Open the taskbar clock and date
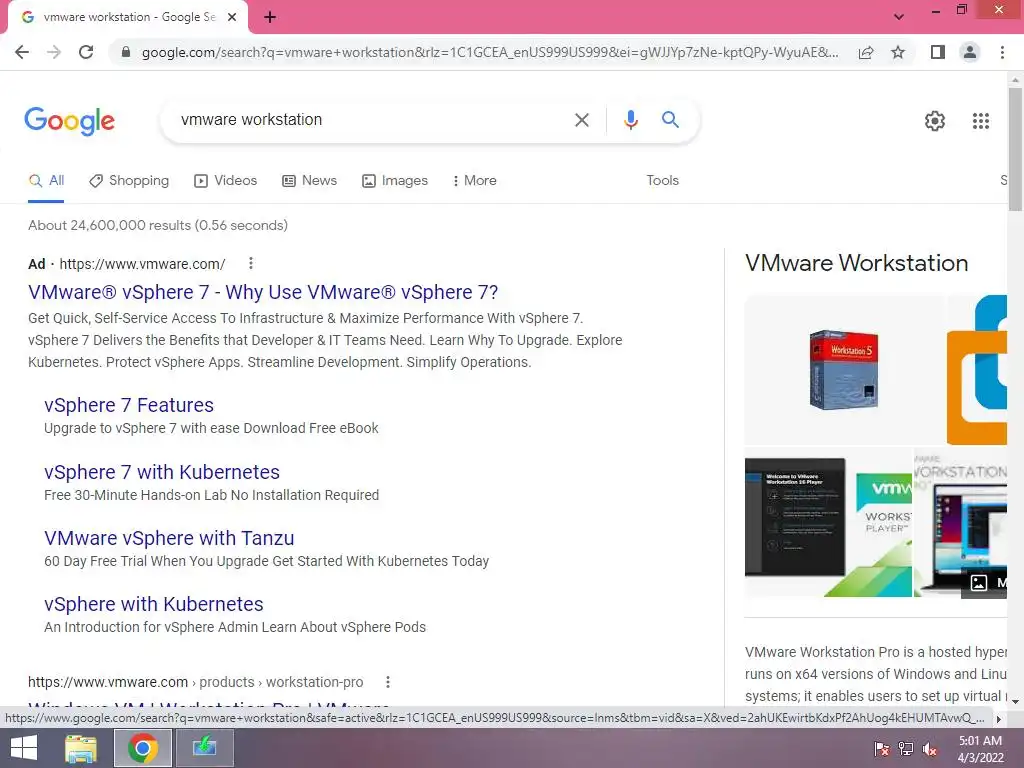Image resolution: width=1024 pixels, height=768 pixels. click(x=980, y=749)
